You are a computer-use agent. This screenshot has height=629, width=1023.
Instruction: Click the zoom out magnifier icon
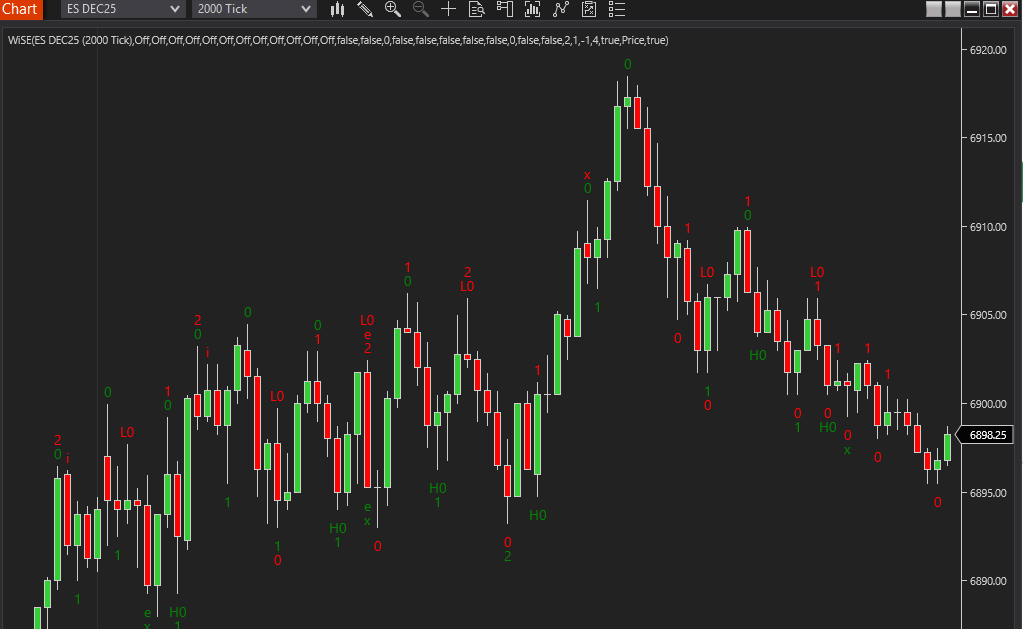click(421, 9)
